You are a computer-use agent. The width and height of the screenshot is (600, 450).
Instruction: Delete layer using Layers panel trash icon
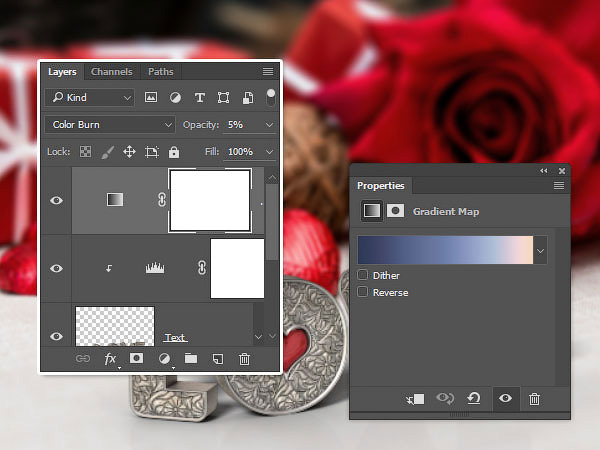[244, 358]
